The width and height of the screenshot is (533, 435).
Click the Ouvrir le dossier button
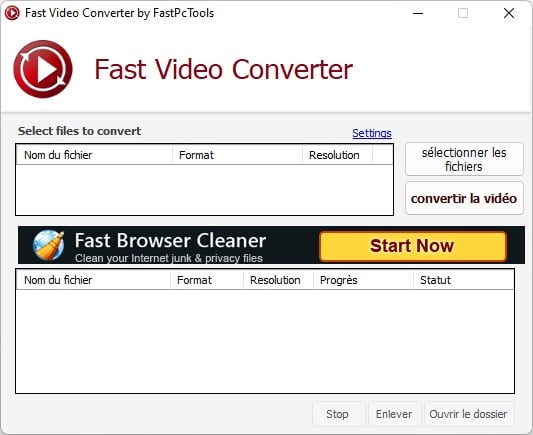[x=469, y=414]
